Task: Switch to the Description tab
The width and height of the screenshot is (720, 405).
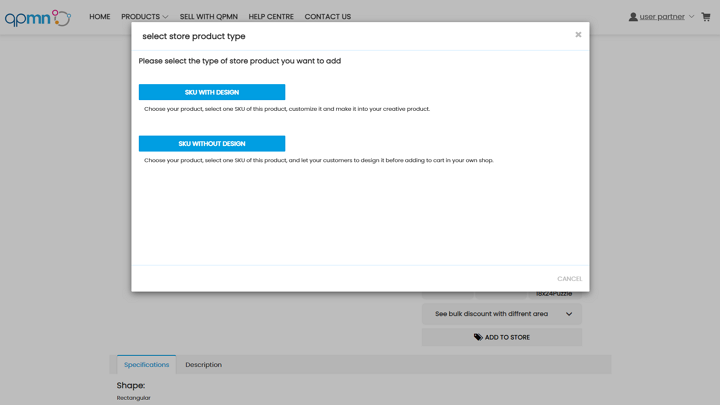Action: coord(203,365)
